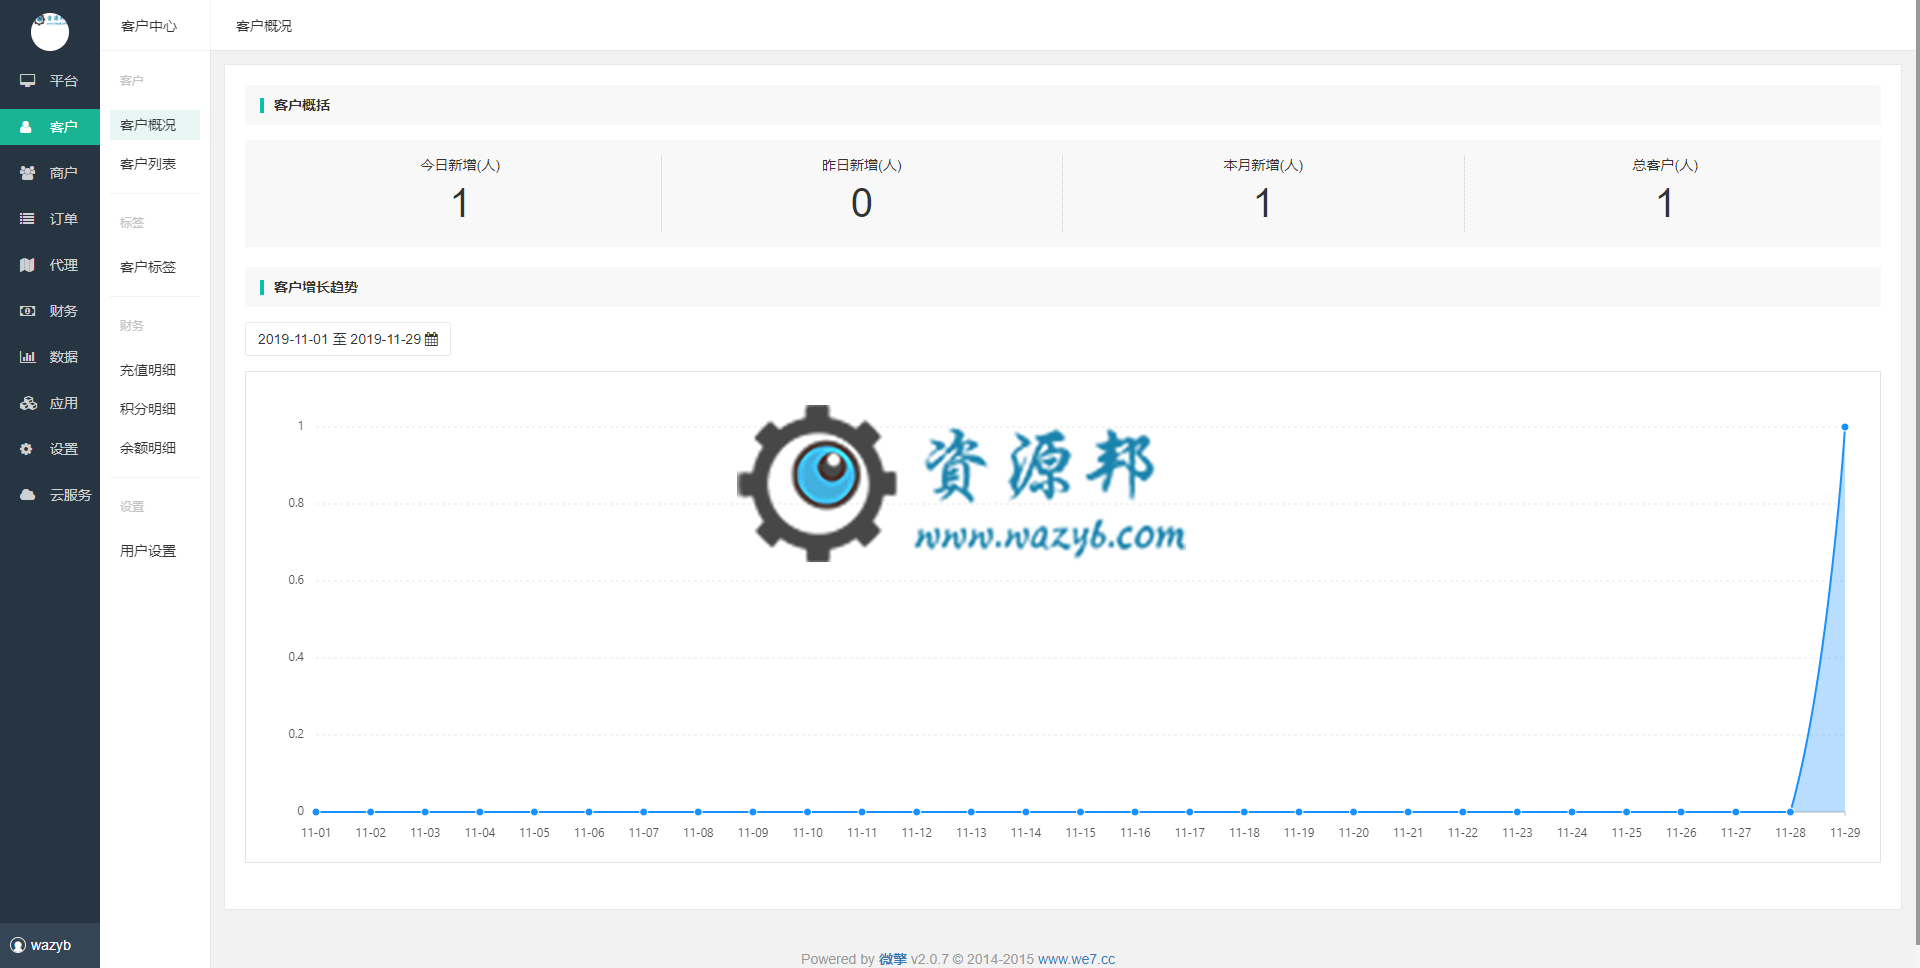
Task: Open the 数据 sidebar menu
Action: 50,357
